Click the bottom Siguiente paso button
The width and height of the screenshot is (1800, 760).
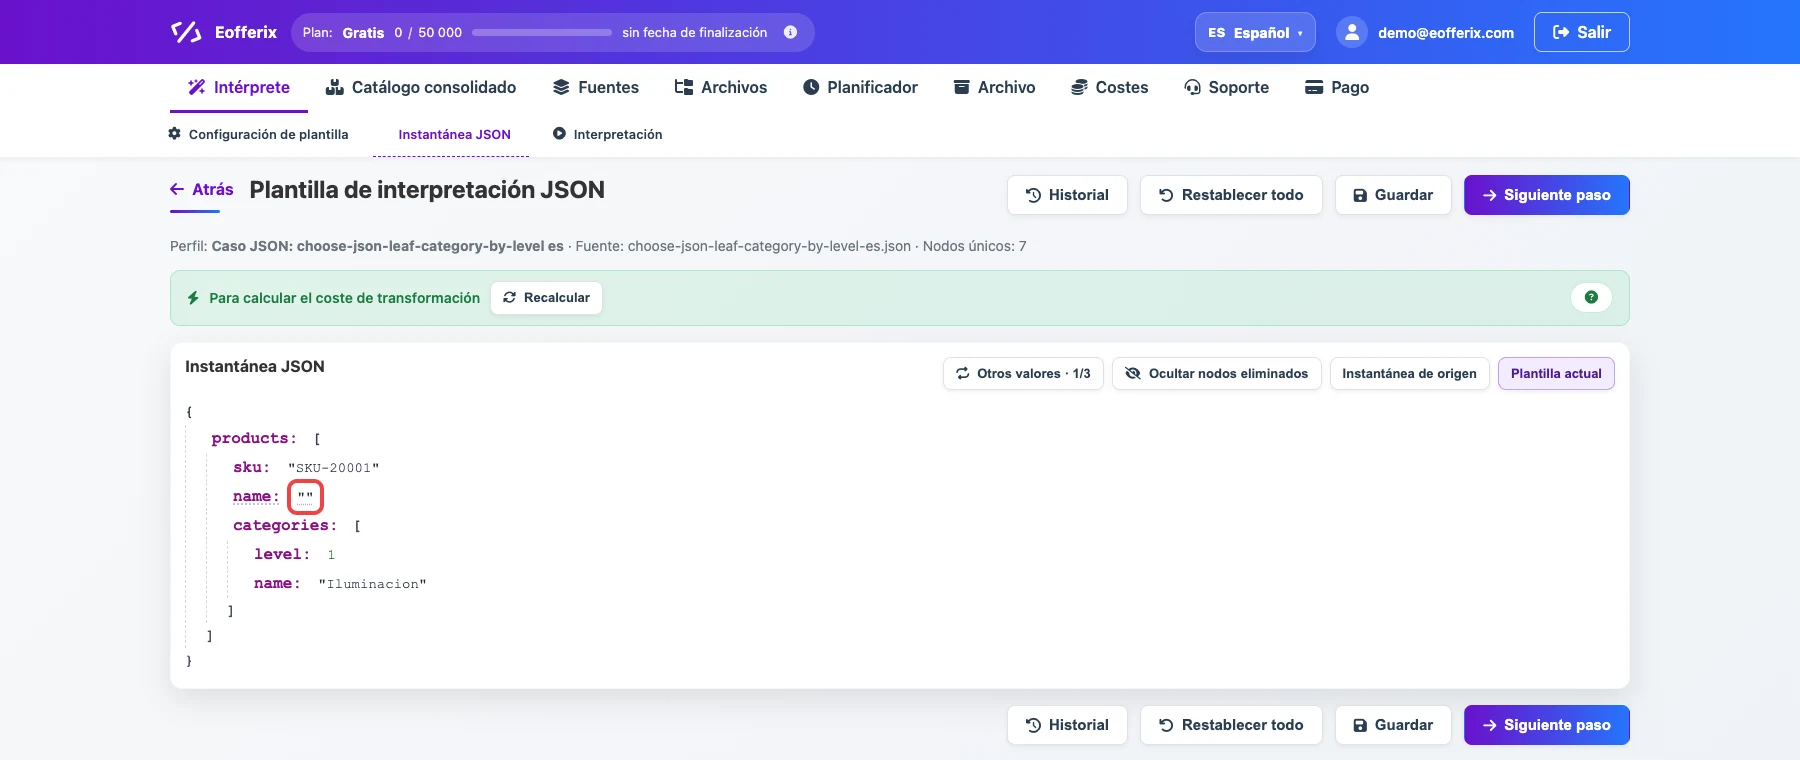click(1547, 725)
